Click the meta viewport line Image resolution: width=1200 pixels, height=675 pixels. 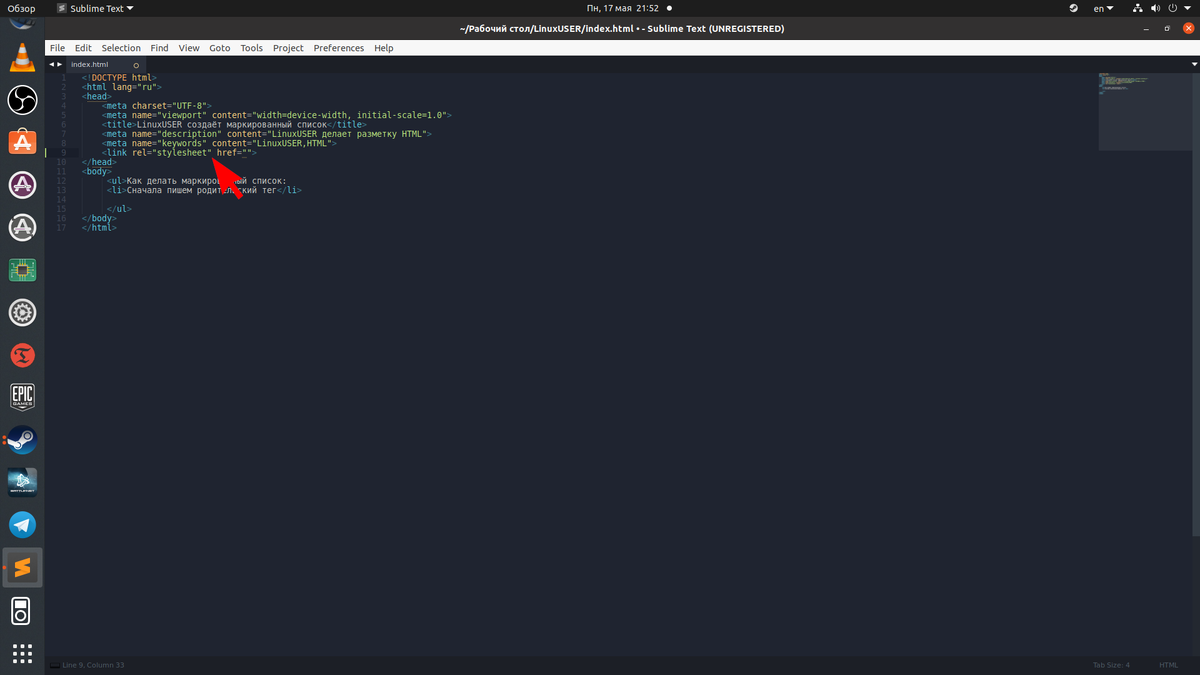(279, 115)
